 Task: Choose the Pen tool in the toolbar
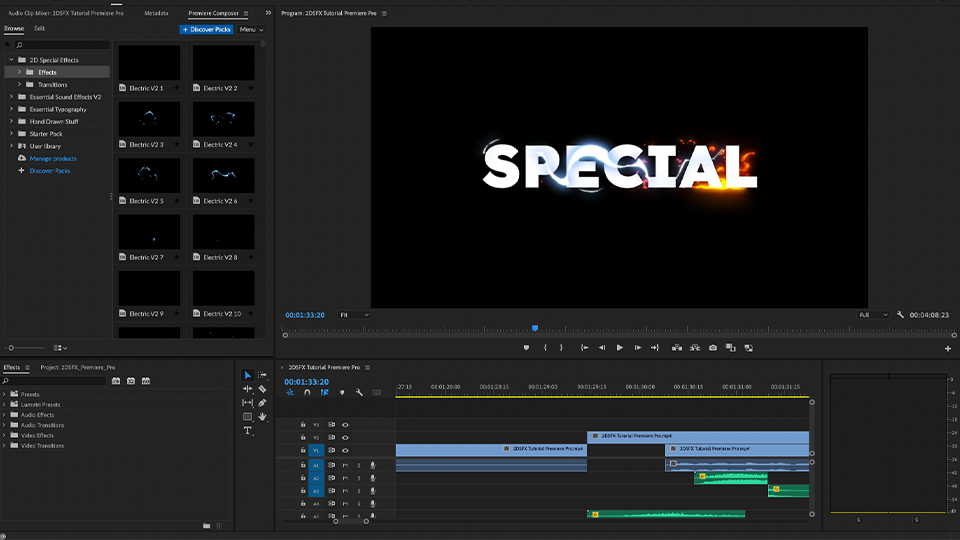click(262, 403)
